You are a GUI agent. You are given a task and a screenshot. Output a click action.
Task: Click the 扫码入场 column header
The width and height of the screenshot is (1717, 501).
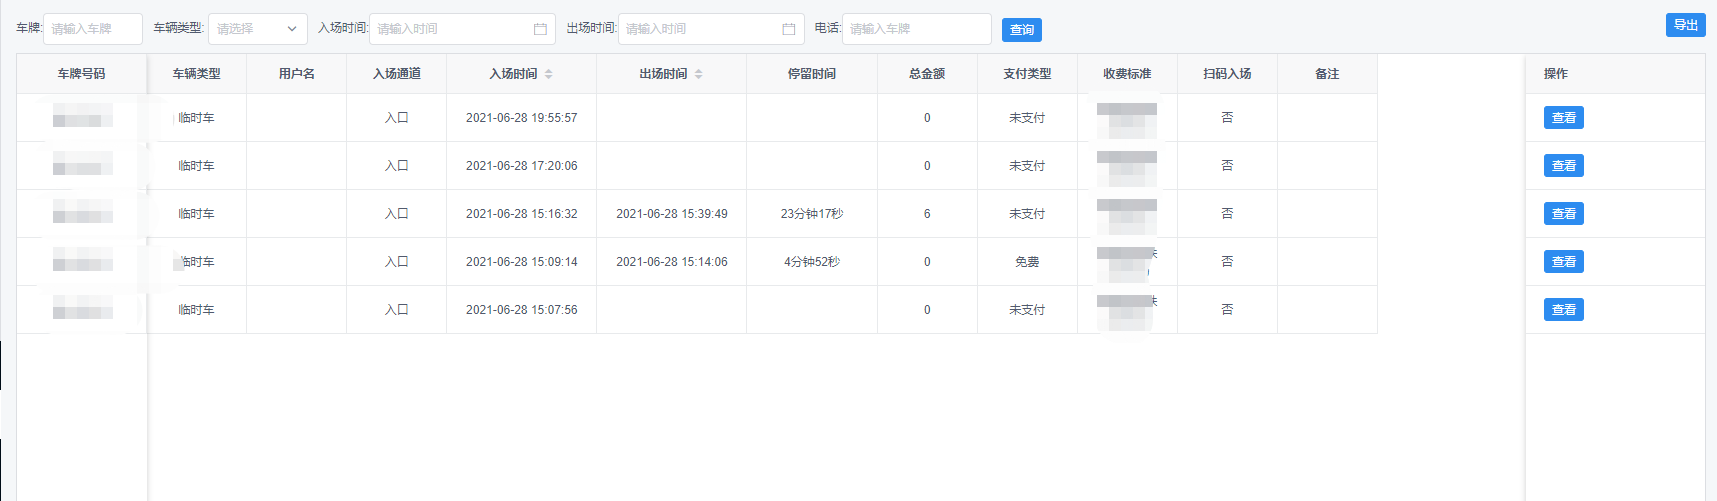[1227, 74]
